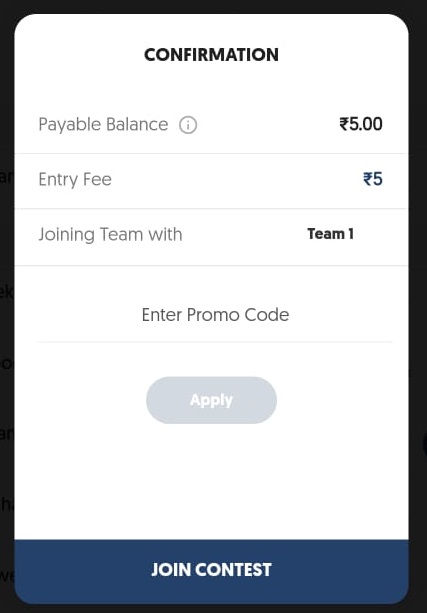Dismiss dialog via dark backdrop above it
The height and width of the screenshot is (613, 427).
pos(214,6)
